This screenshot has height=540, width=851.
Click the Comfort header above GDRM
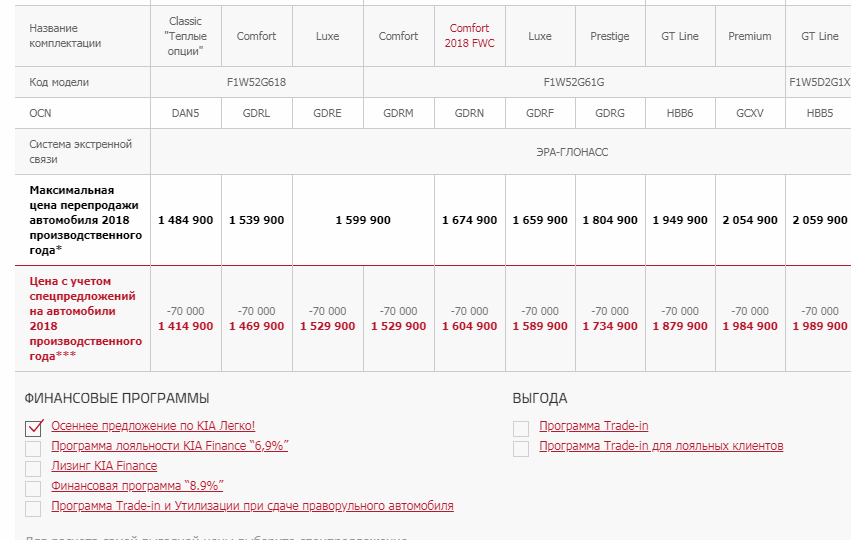(398, 36)
